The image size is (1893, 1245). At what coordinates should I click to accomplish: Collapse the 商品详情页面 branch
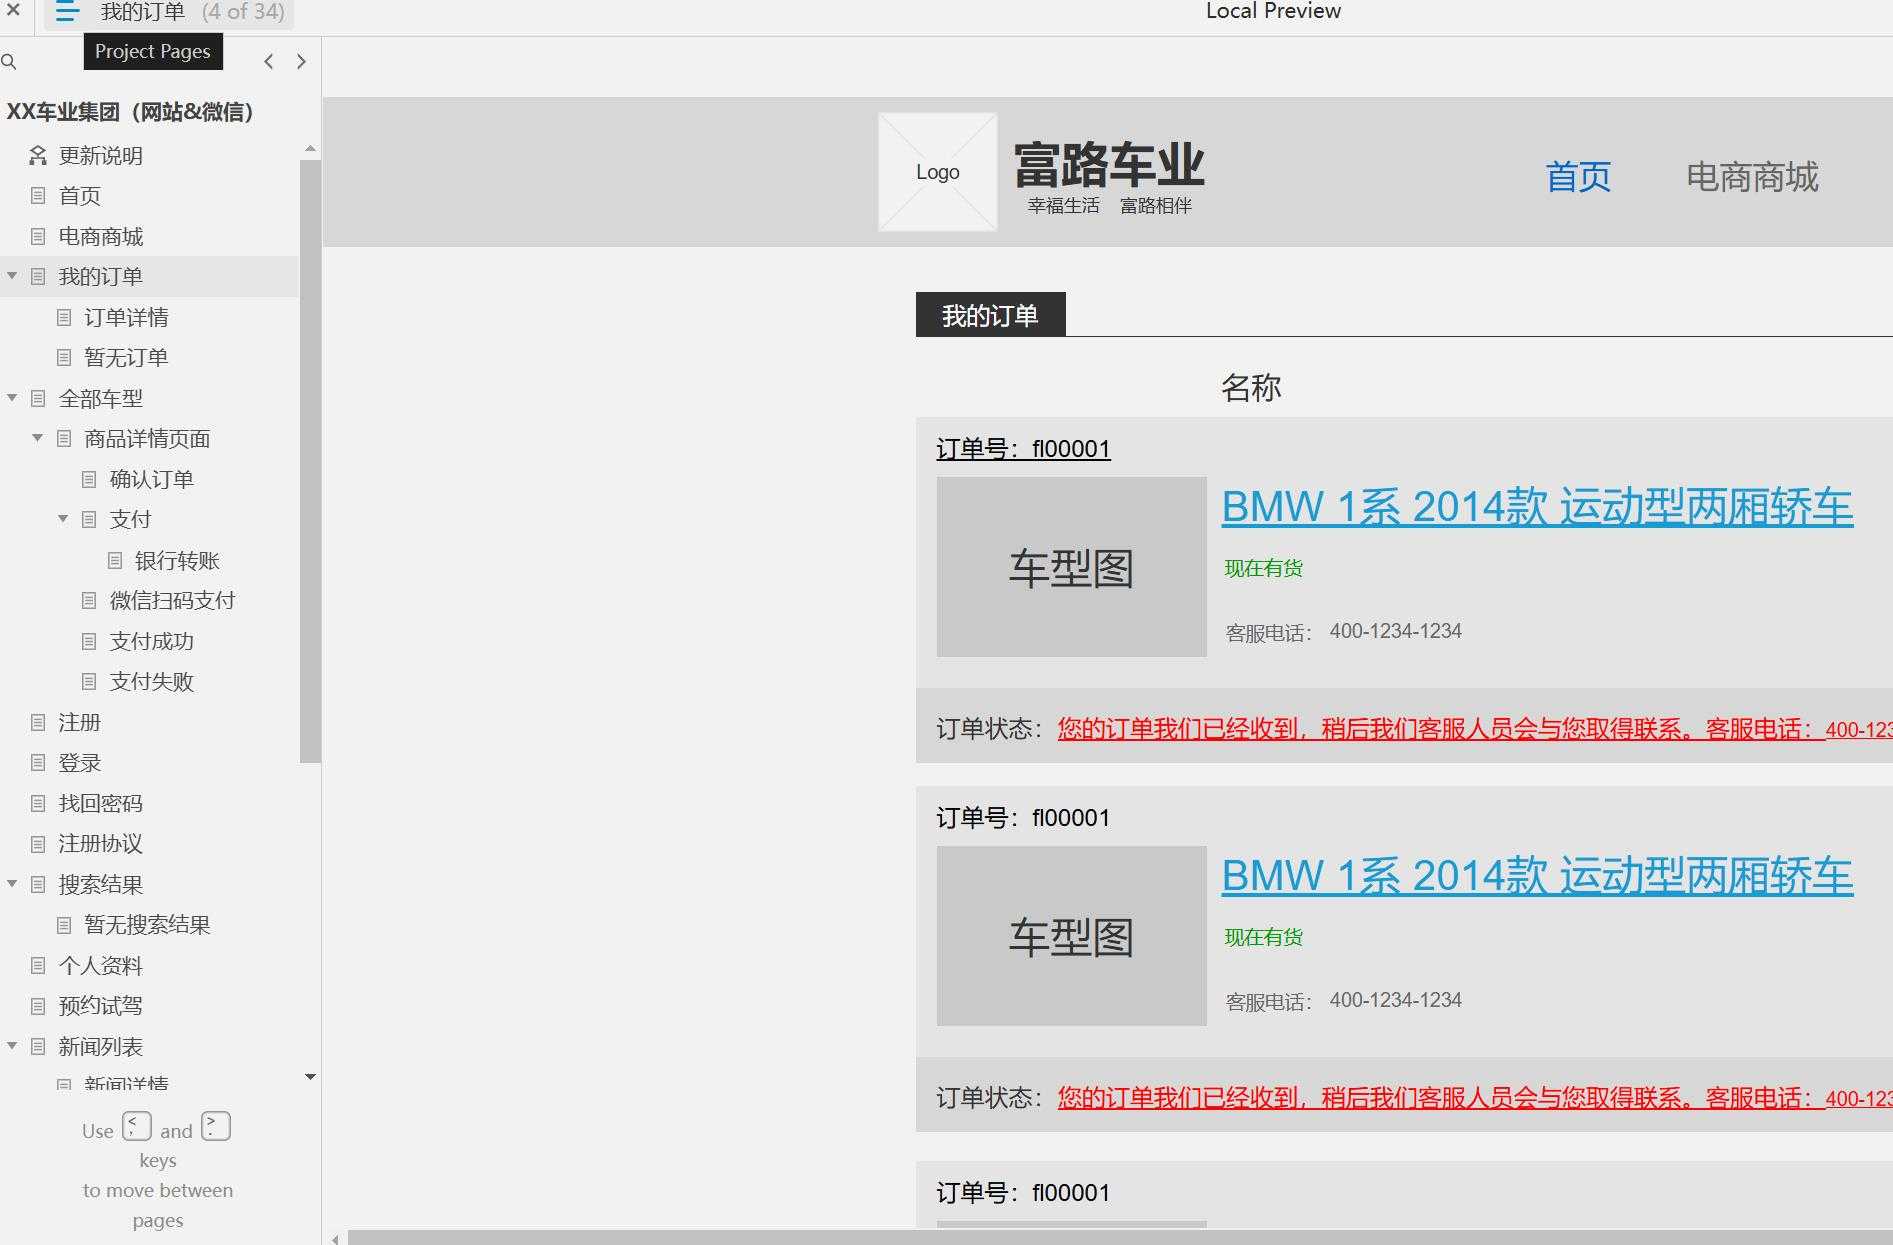[x=37, y=437]
